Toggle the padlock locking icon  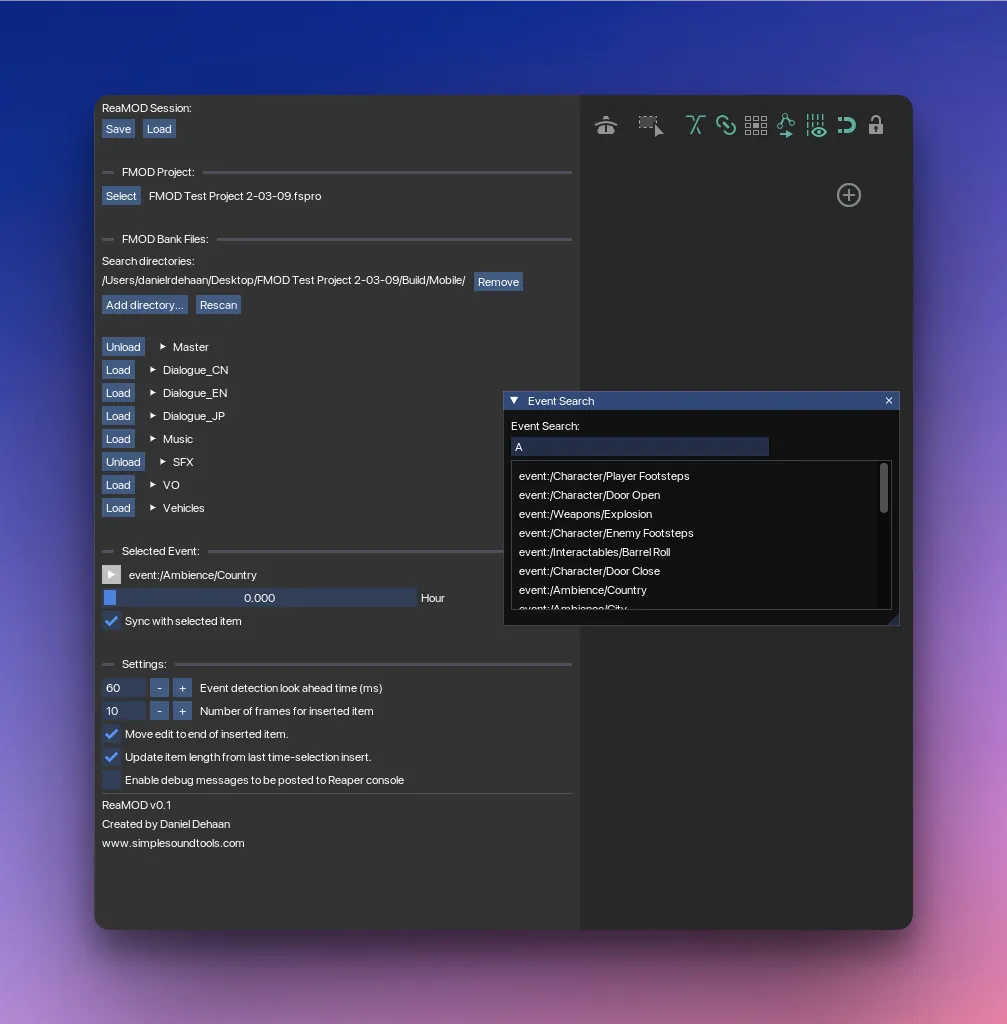click(x=876, y=125)
